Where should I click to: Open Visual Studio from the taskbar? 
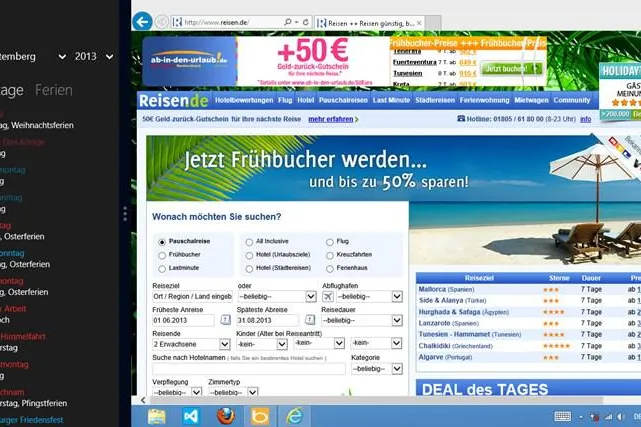click(191, 416)
